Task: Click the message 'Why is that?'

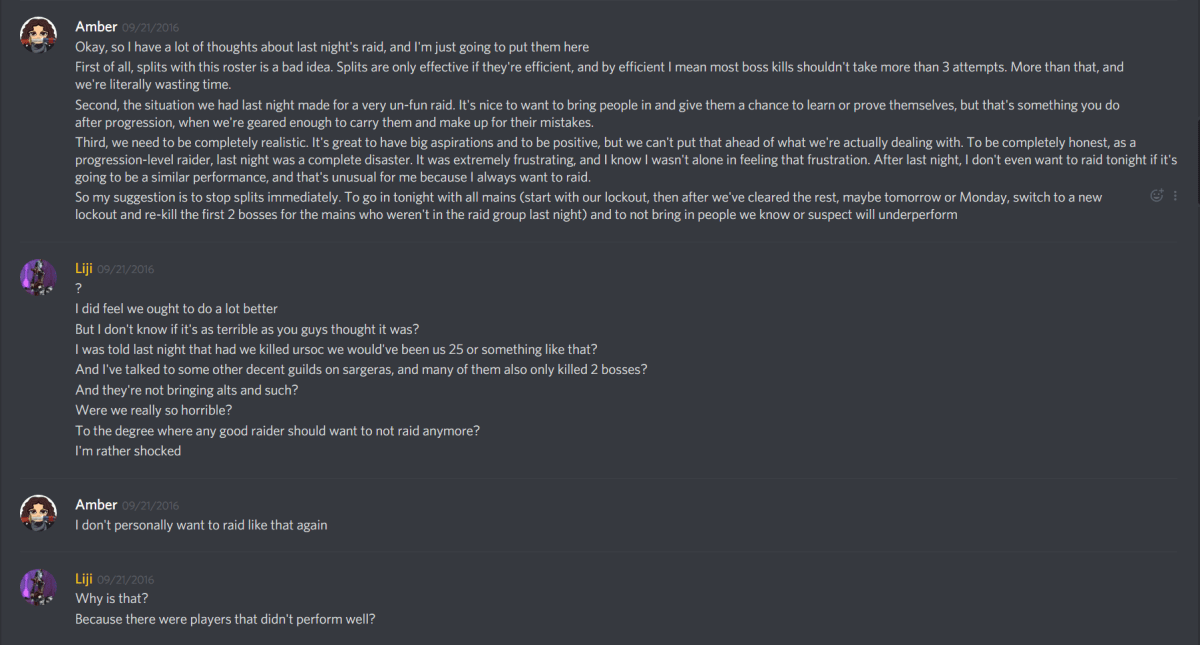Action: pyautogui.click(x=108, y=598)
